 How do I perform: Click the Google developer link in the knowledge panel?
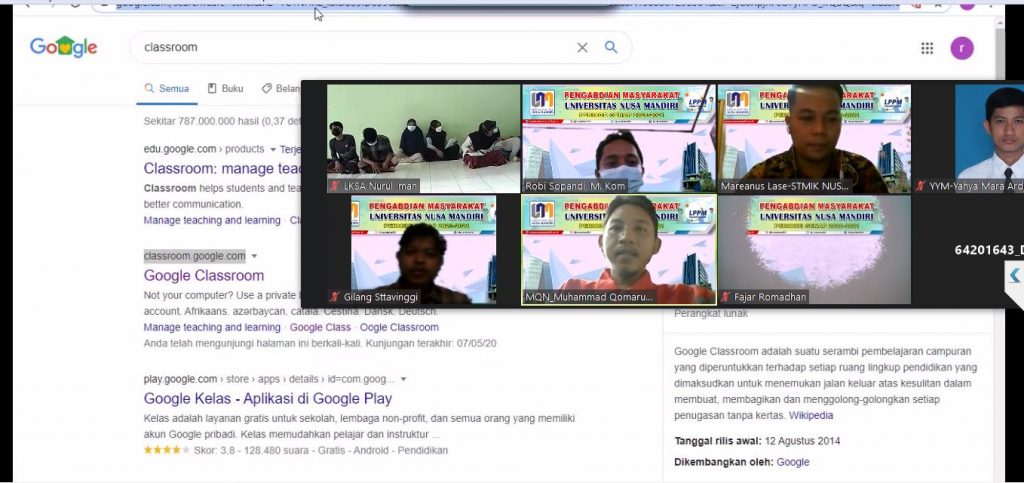coord(793,462)
